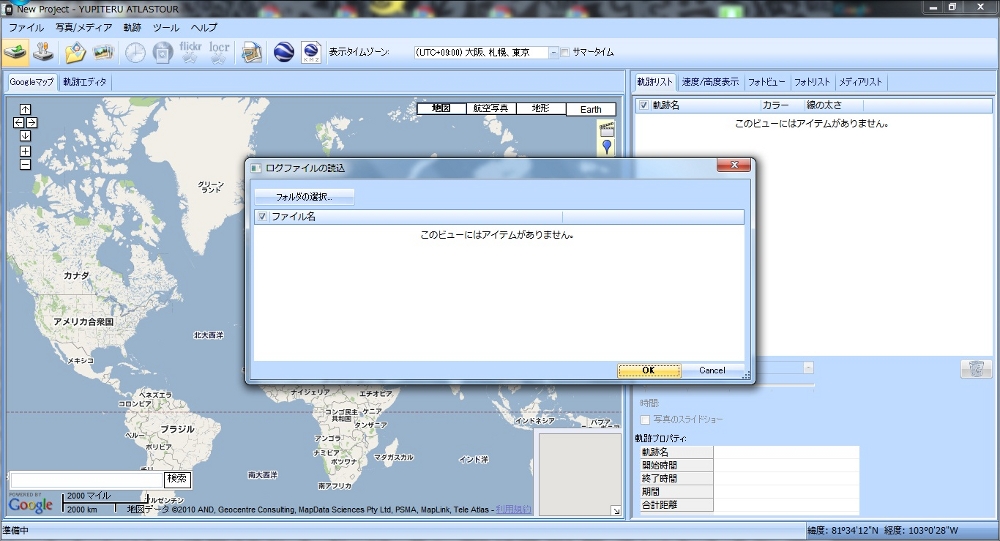The height and width of the screenshot is (541, 1000).
Task: Click the map zoom-in plus button
Action: point(25,151)
